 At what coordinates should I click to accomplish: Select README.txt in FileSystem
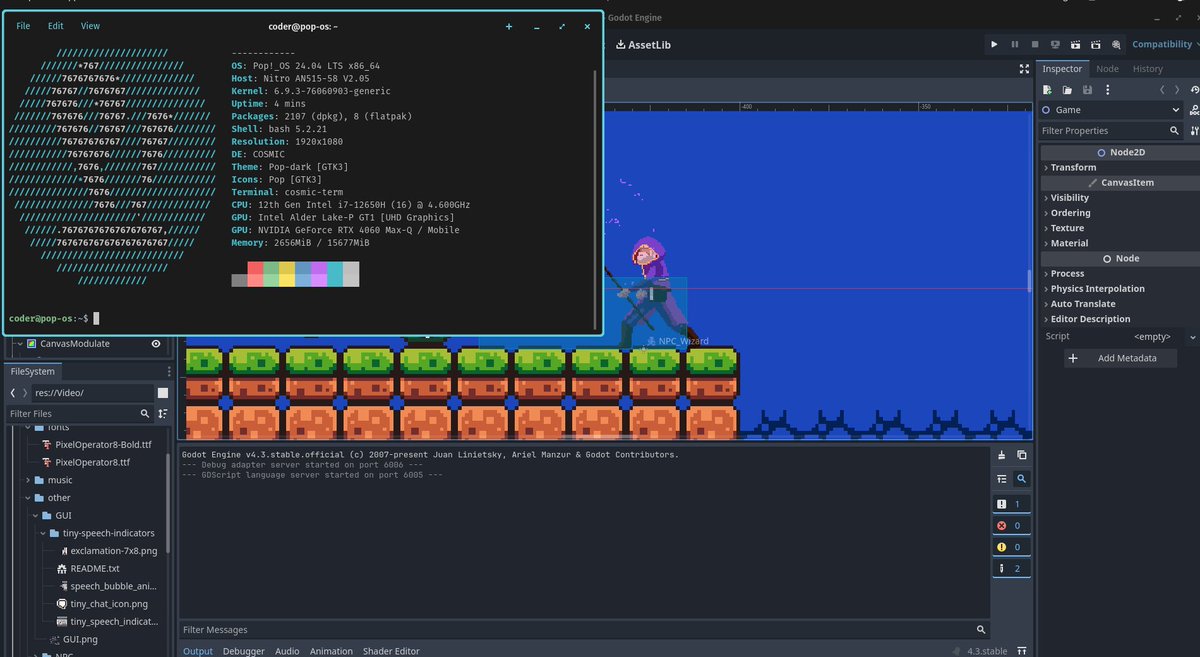tap(95, 568)
